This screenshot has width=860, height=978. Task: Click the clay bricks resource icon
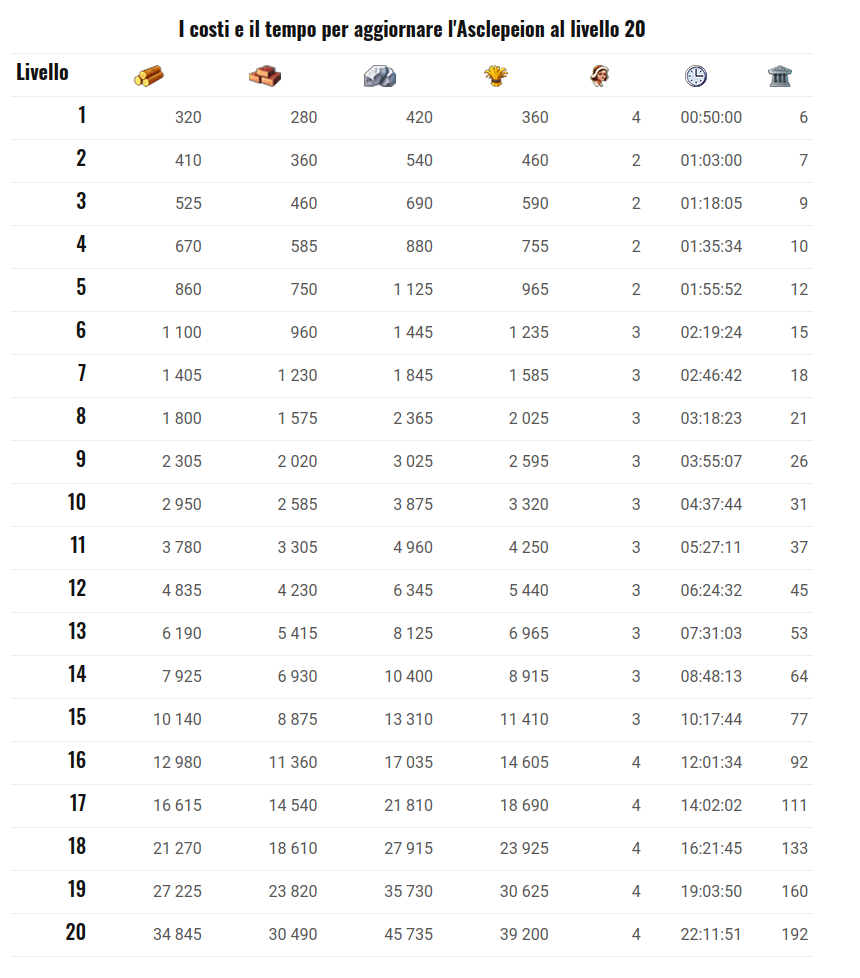264,76
